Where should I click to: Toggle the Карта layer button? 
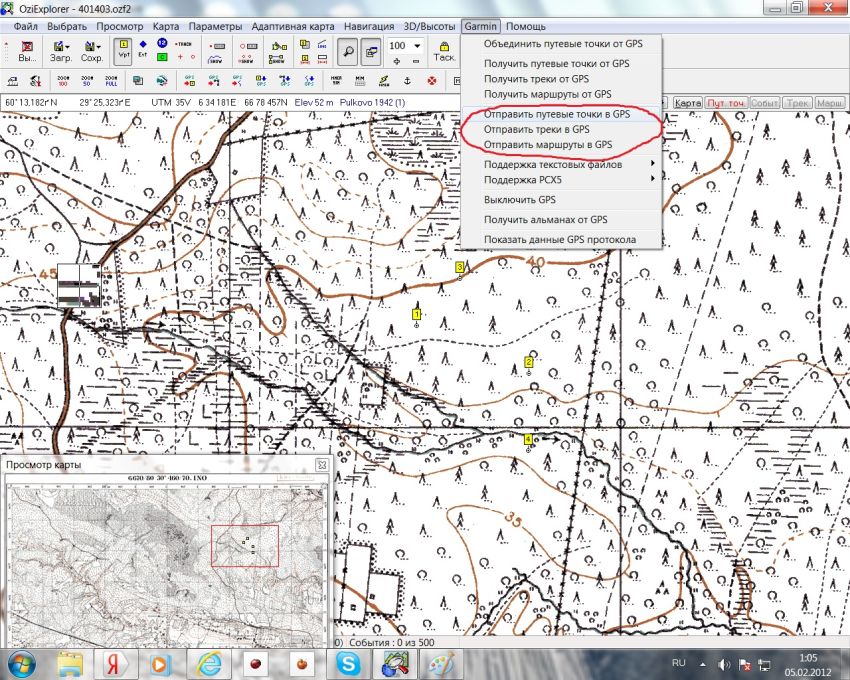click(x=687, y=103)
